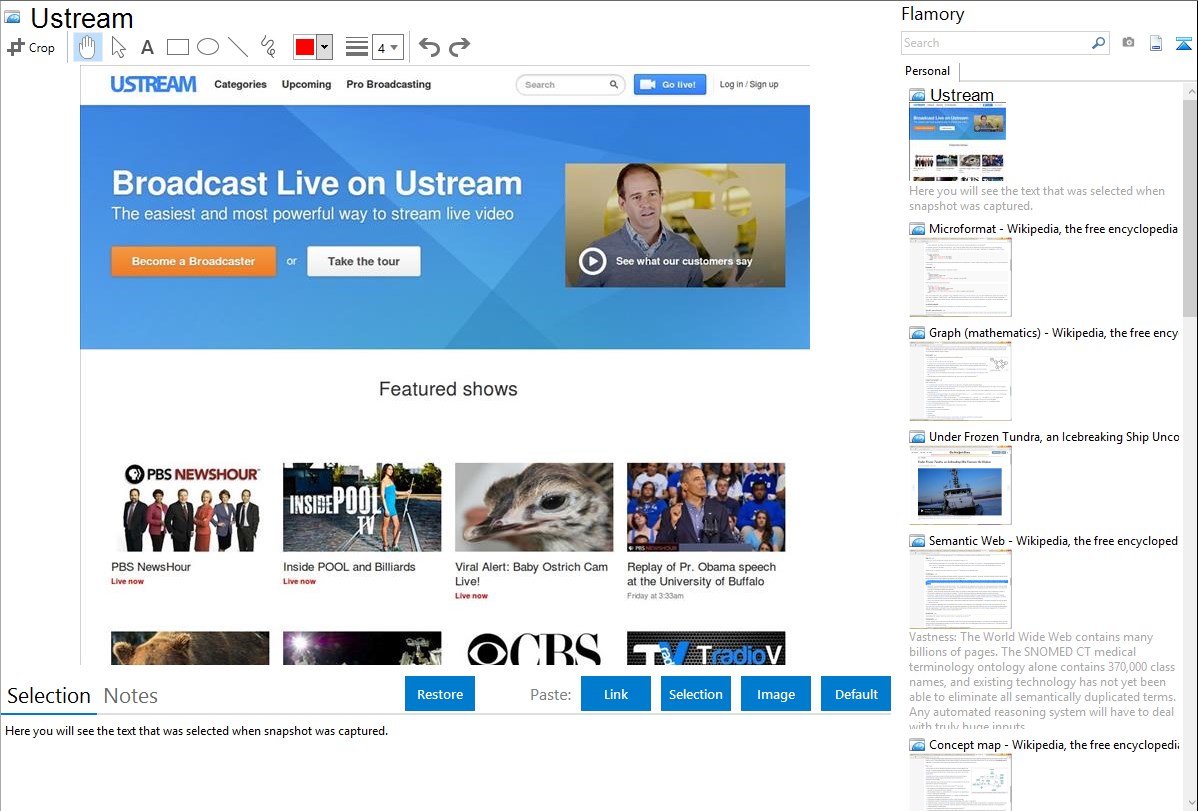Select the Crop tool
1198x811 pixels.
coord(31,47)
